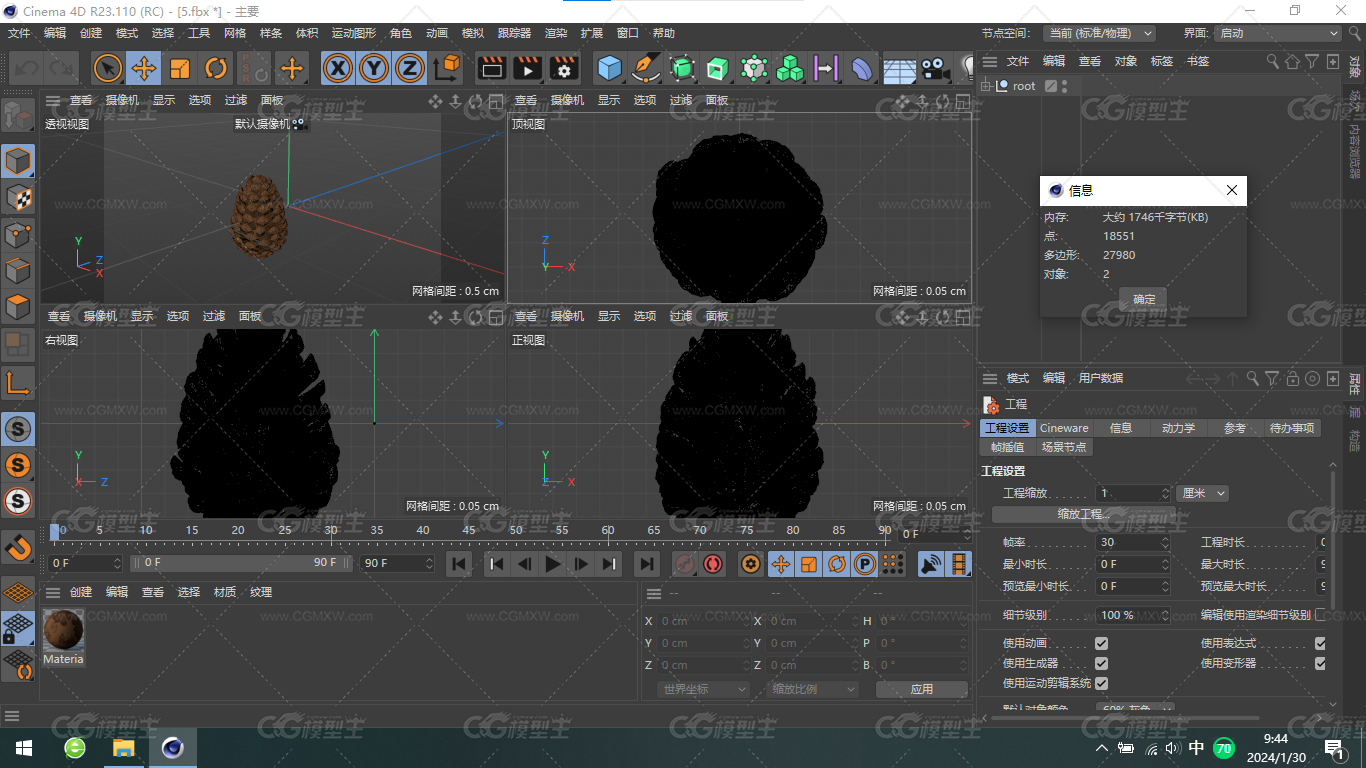Screen dimensions: 1366x768
Task: Toggle root object visibility dots
Action: point(1065,86)
